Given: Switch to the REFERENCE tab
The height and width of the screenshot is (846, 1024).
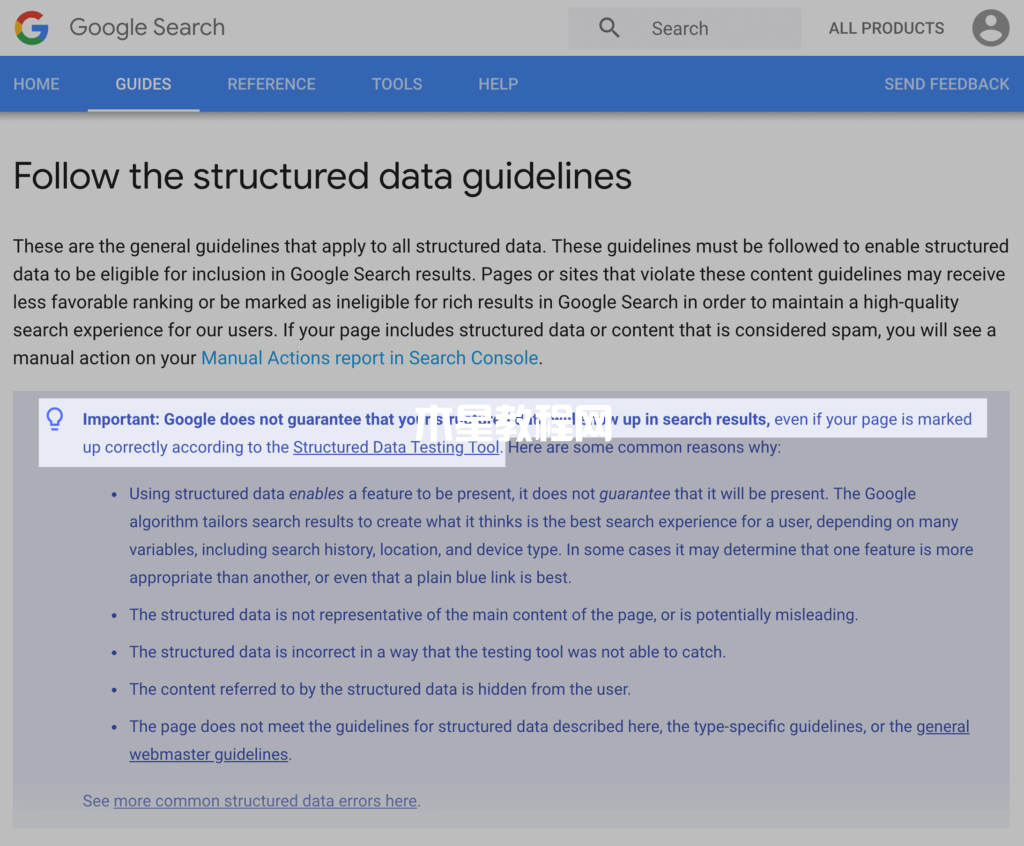Looking at the screenshot, I should (272, 84).
